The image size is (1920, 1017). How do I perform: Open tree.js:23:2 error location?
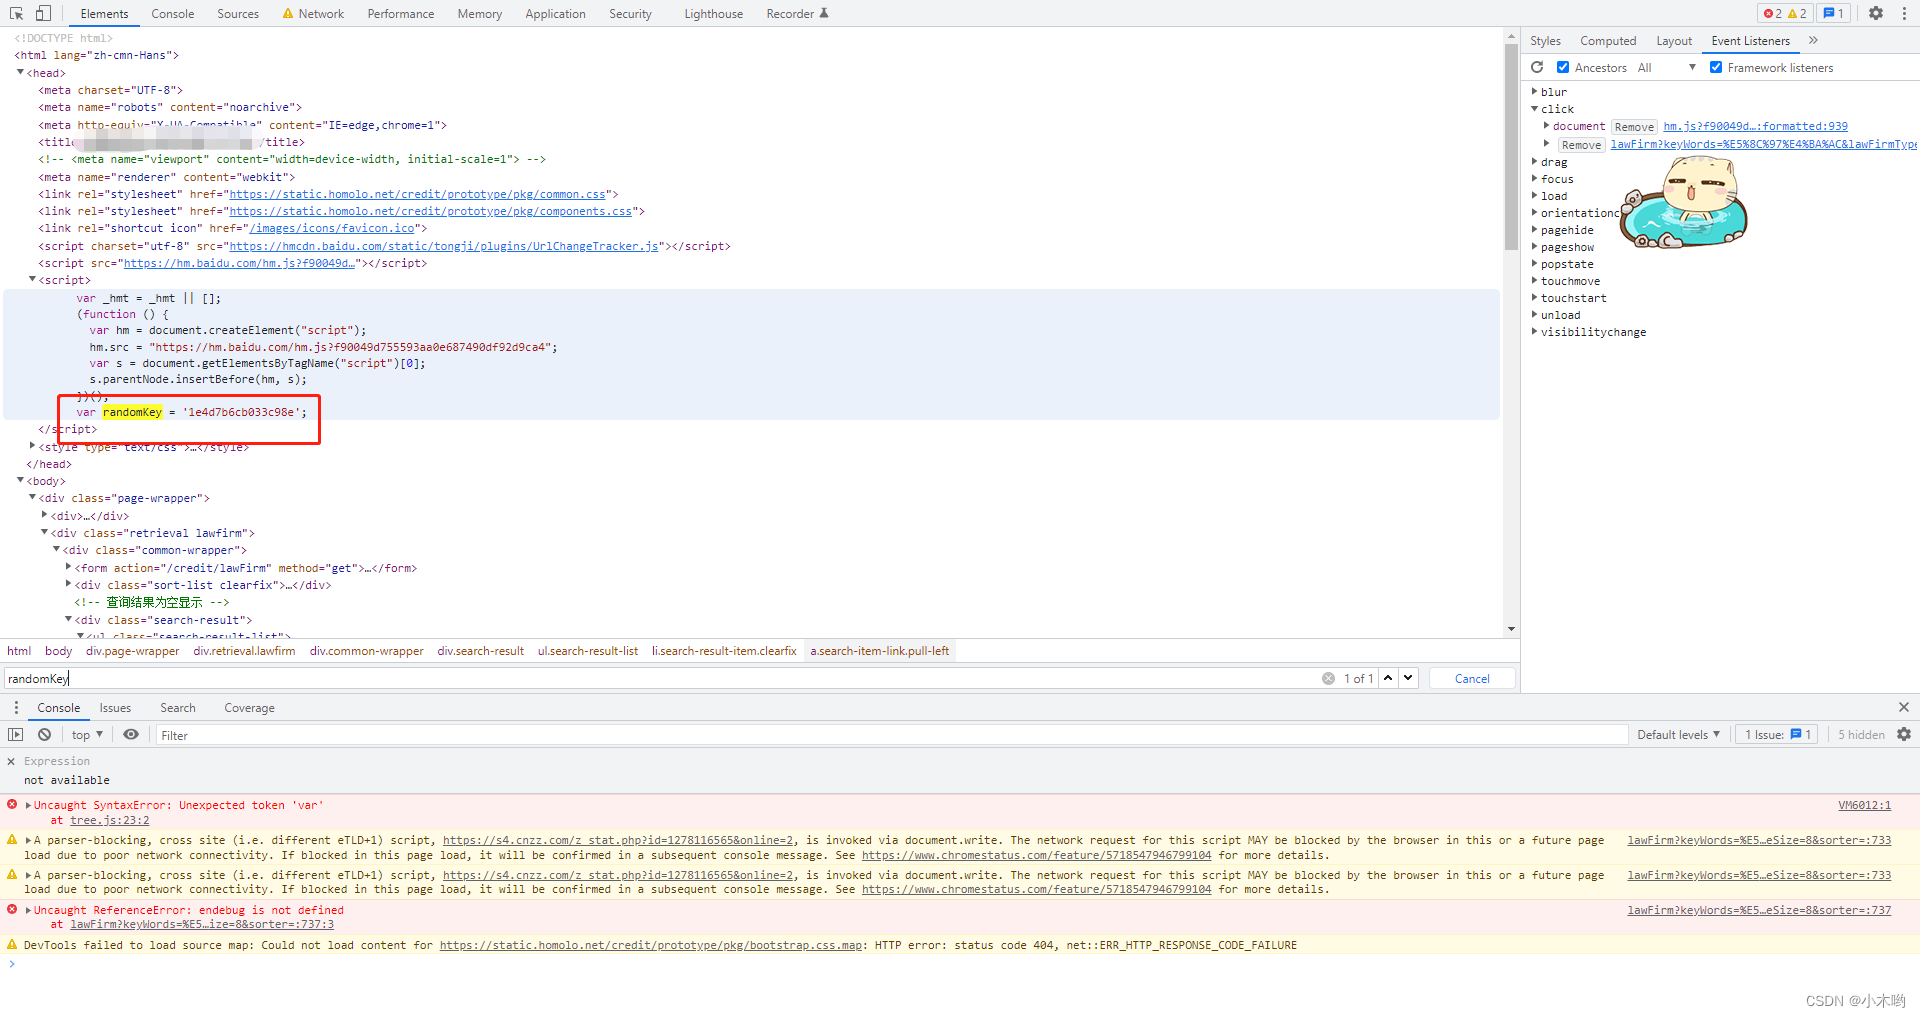[x=110, y=820]
